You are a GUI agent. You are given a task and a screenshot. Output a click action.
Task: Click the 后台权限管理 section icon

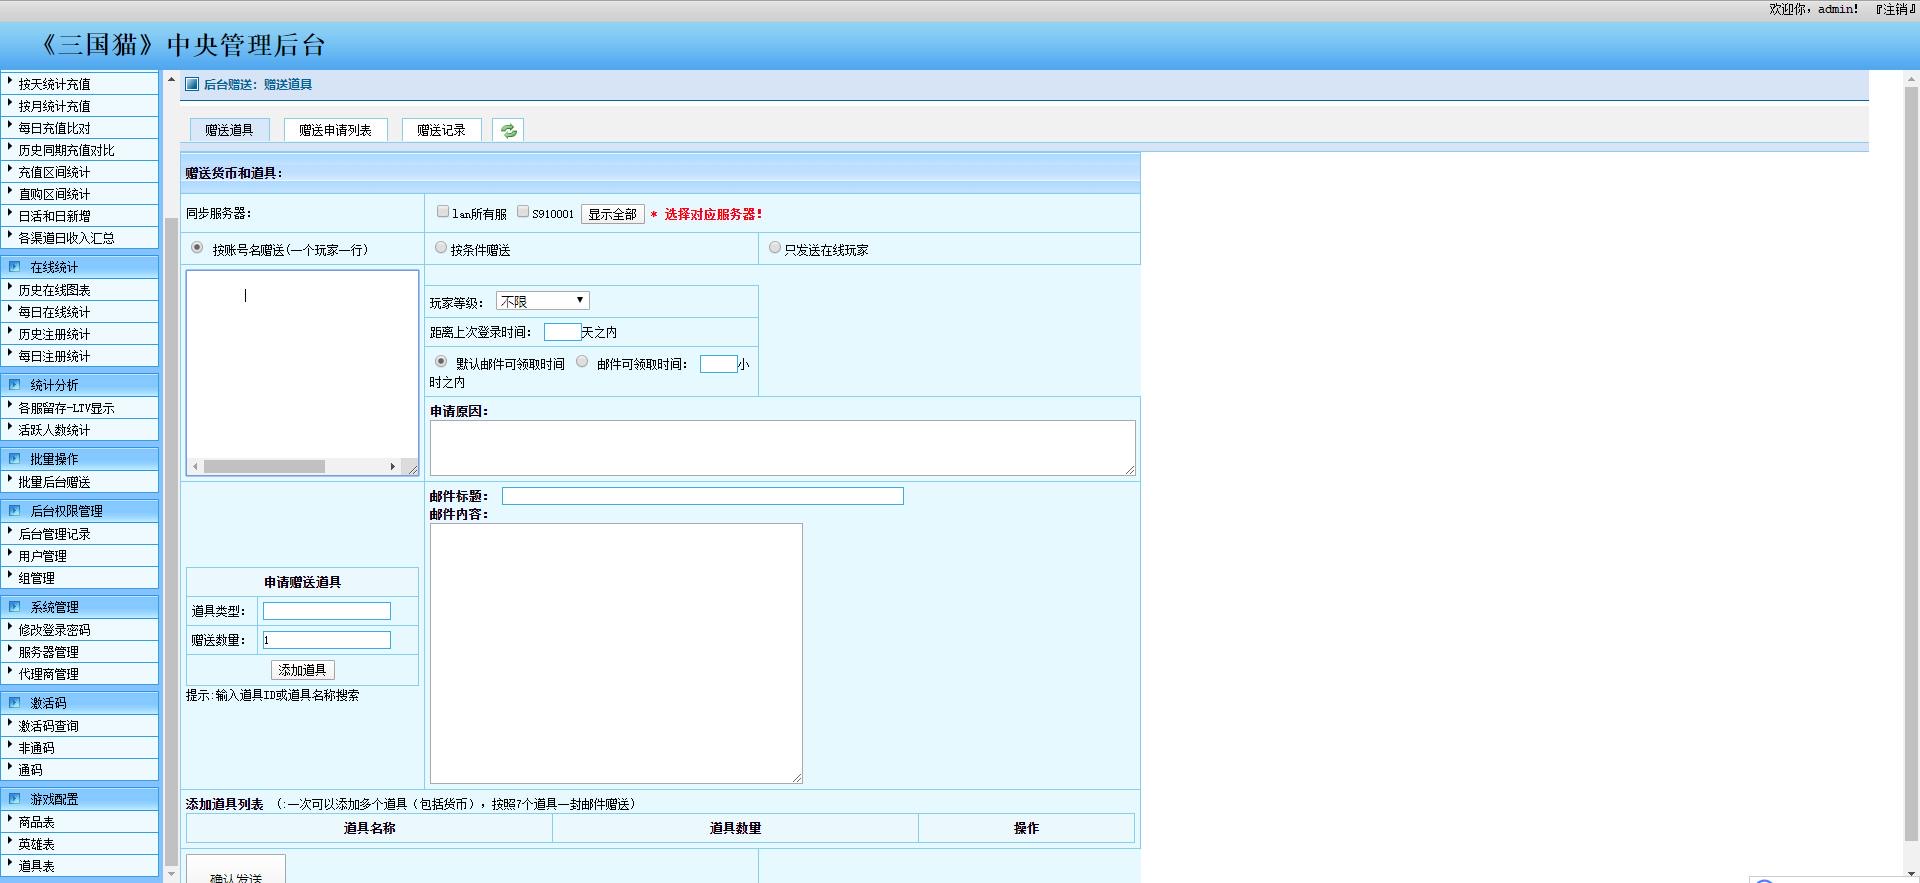pos(15,511)
